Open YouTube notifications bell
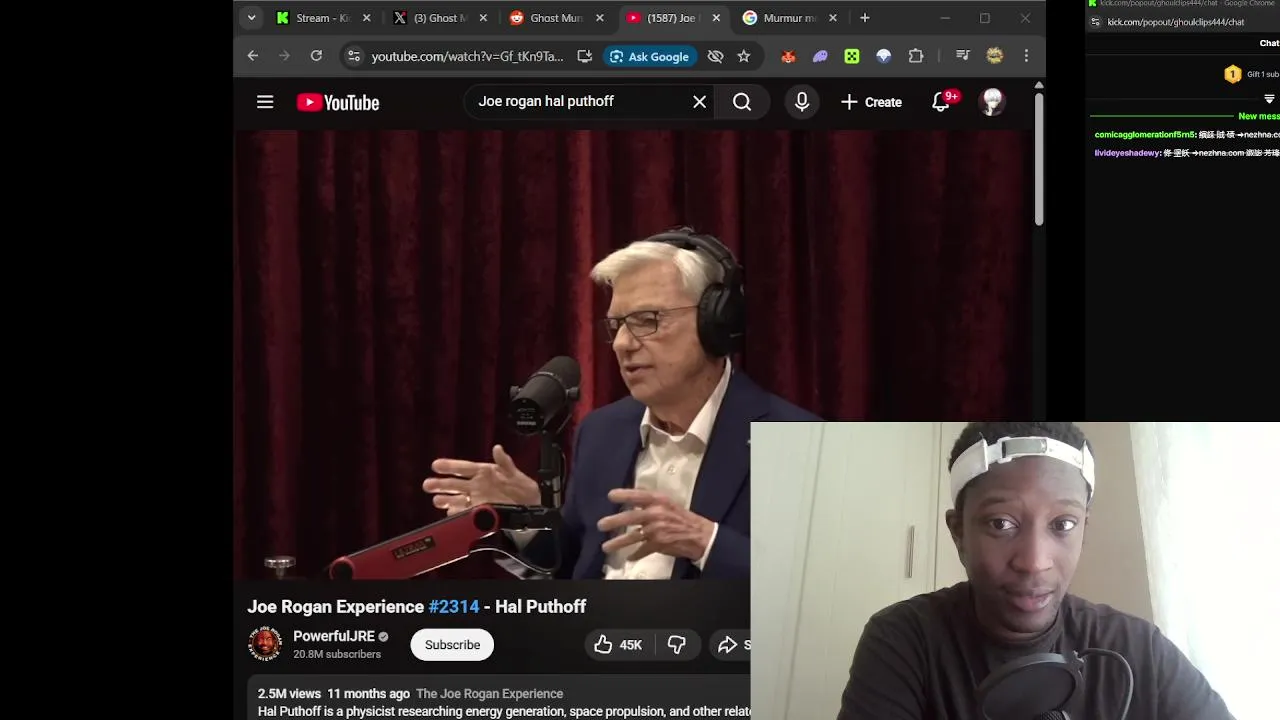1280x720 pixels. (x=941, y=102)
